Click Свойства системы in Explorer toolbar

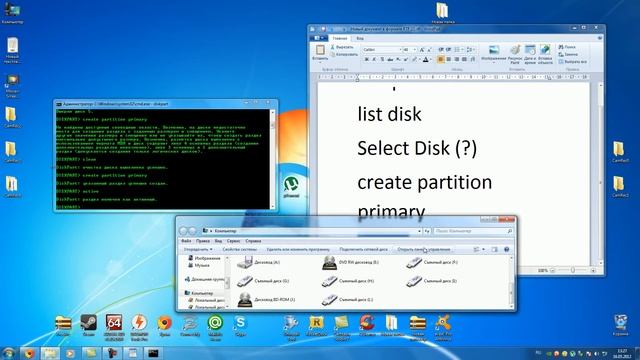240,249
